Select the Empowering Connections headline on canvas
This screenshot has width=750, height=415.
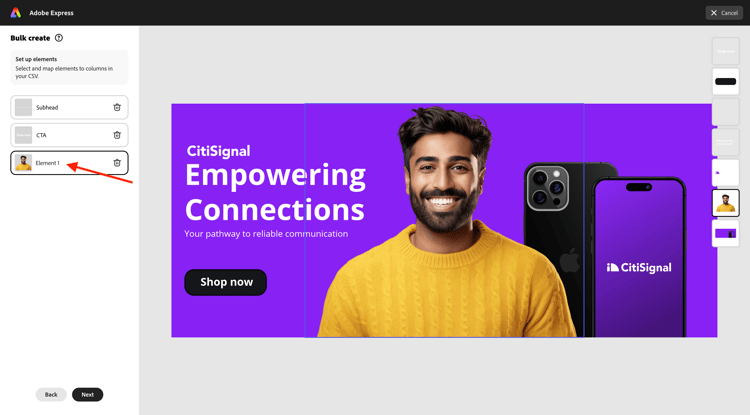(276, 192)
